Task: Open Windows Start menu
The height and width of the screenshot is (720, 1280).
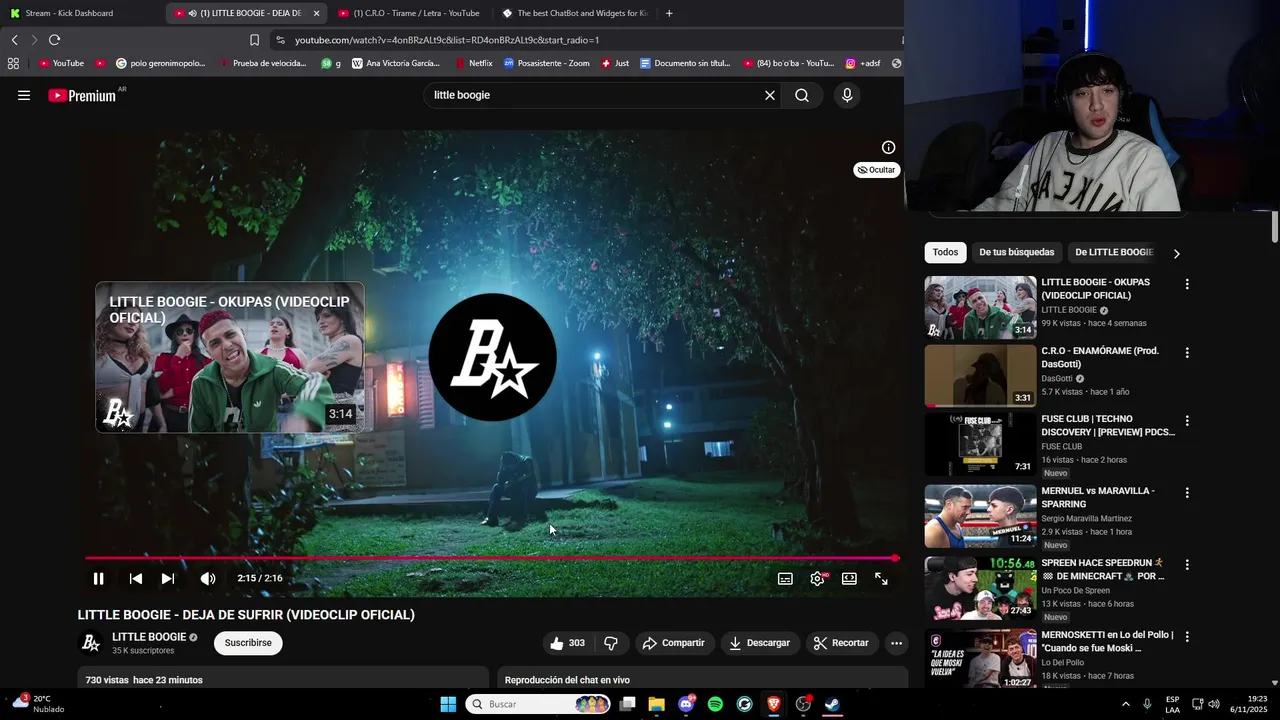Action: [448, 704]
